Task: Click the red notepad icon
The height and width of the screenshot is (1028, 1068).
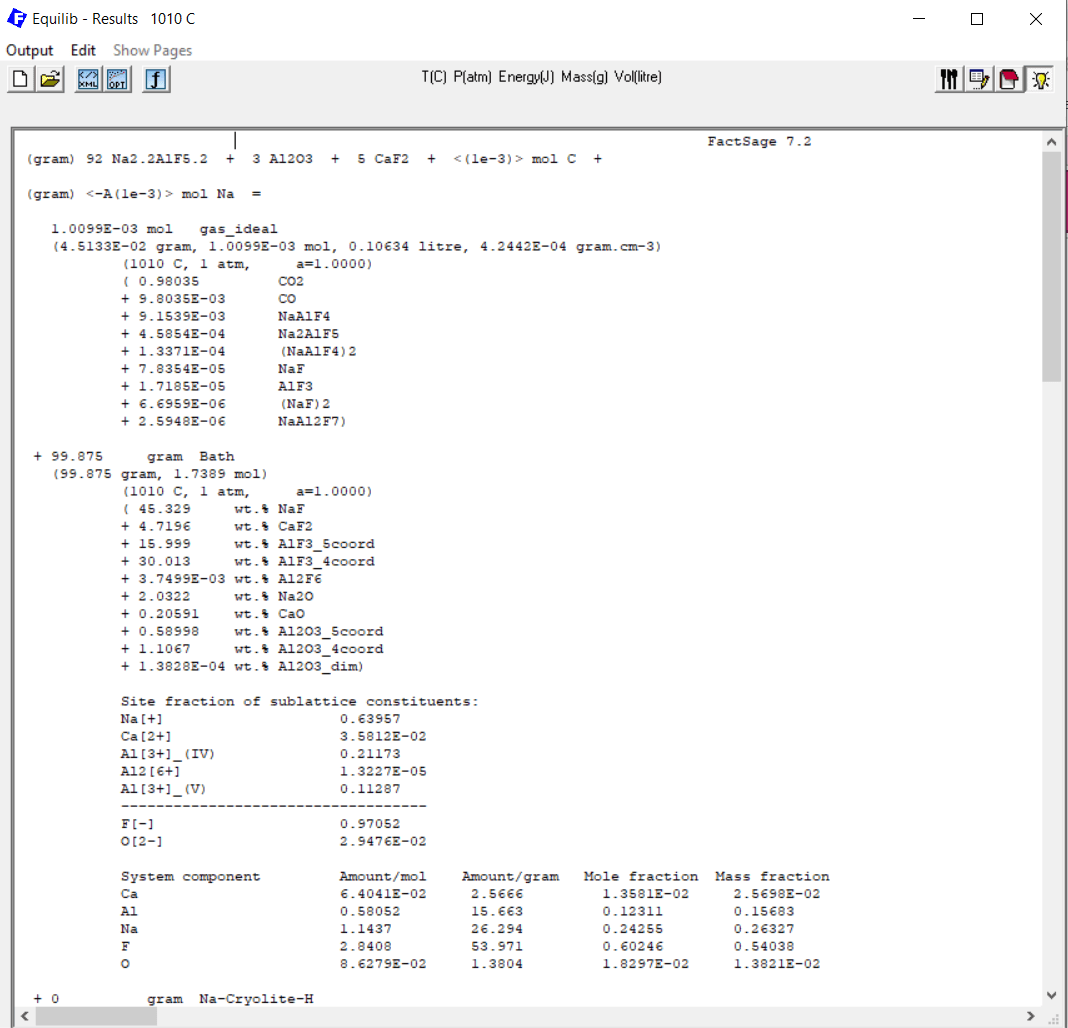Action: point(1010,79)
